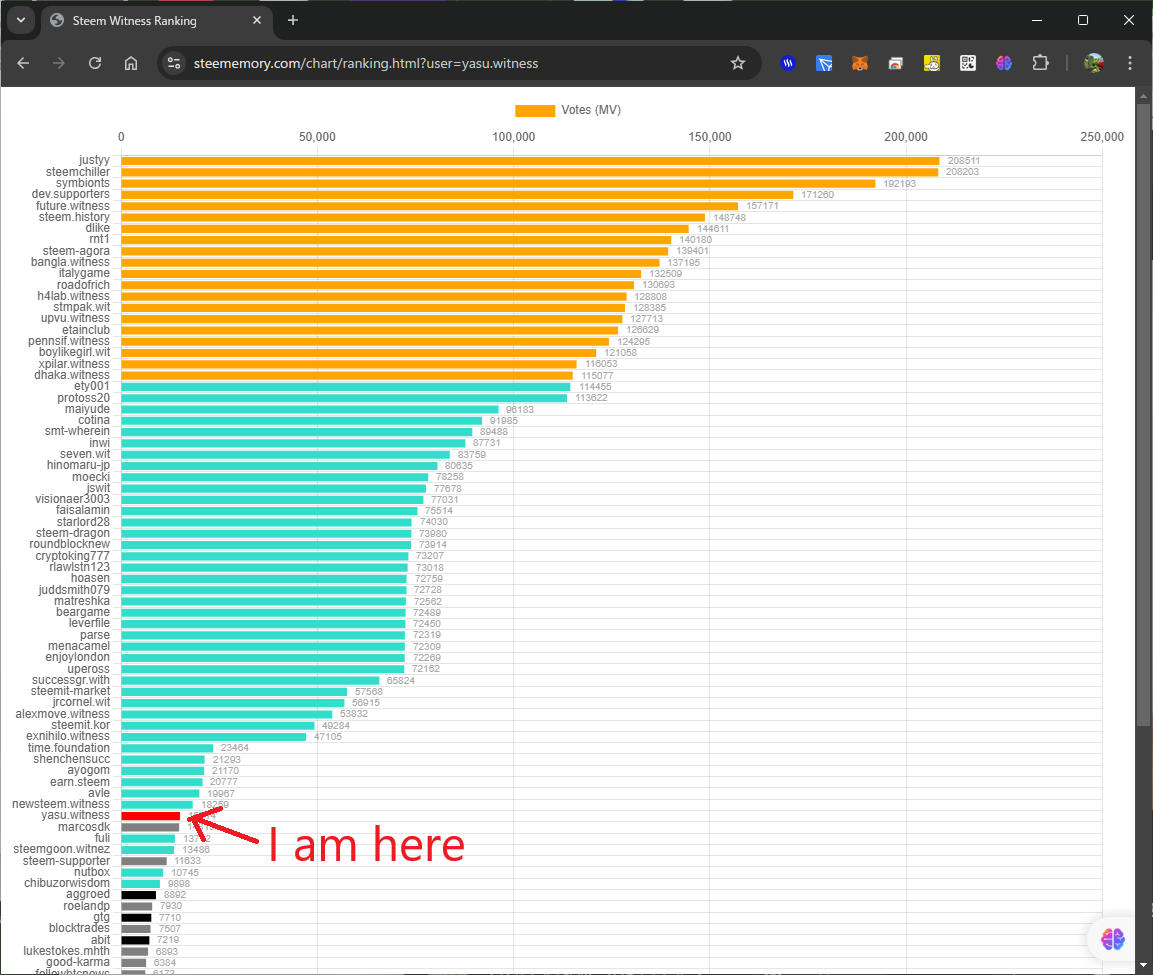1153x975 pixels.
Task: Click the black aggroed bar
Action: [x=138, y=895]
